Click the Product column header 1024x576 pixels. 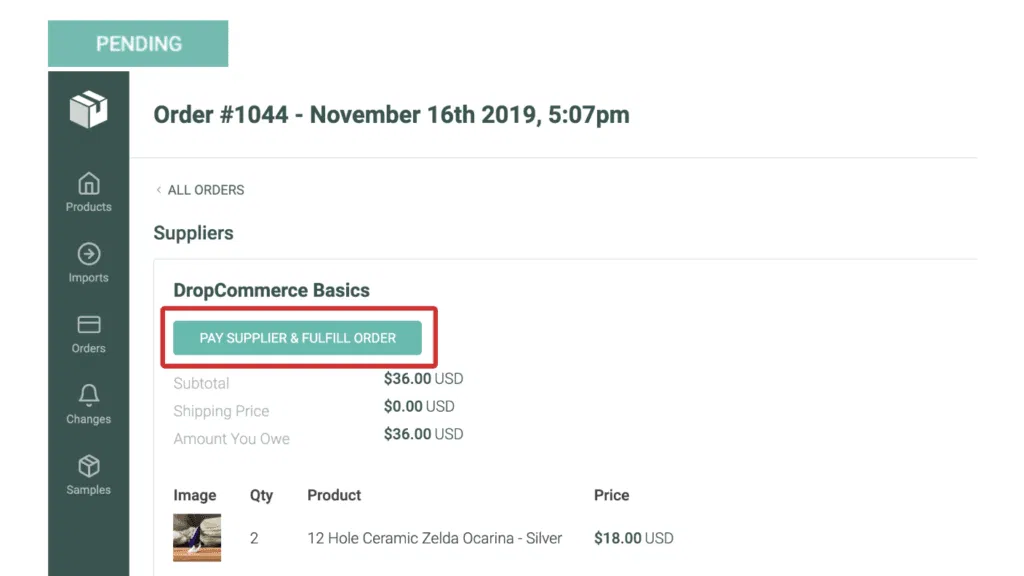(334, 495)
